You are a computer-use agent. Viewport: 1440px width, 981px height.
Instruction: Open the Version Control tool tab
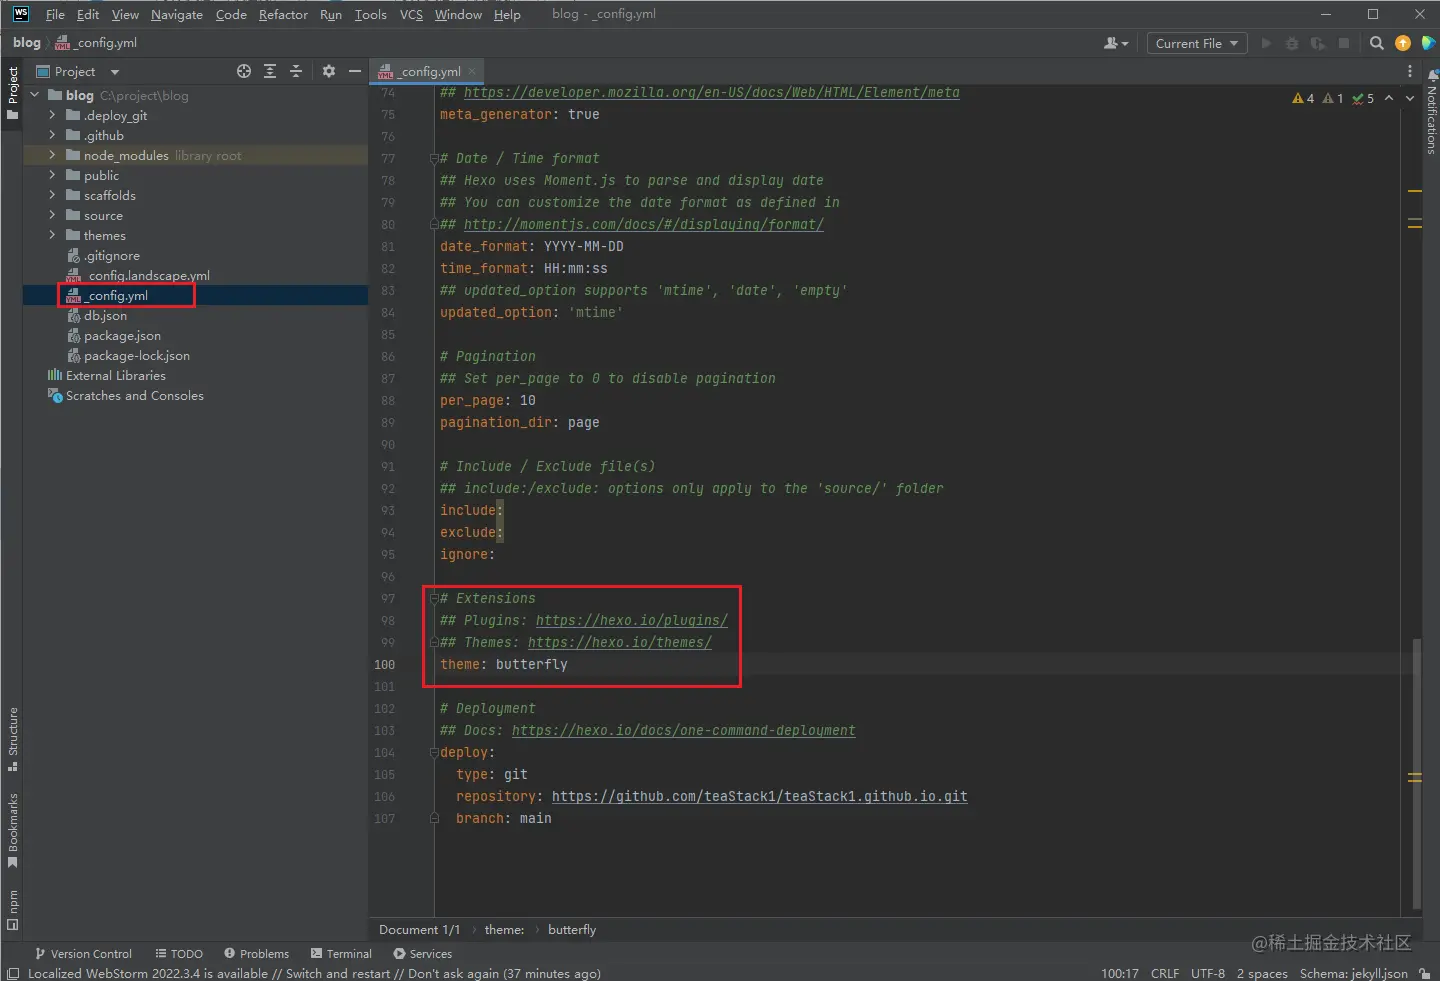tap(84, 954)
